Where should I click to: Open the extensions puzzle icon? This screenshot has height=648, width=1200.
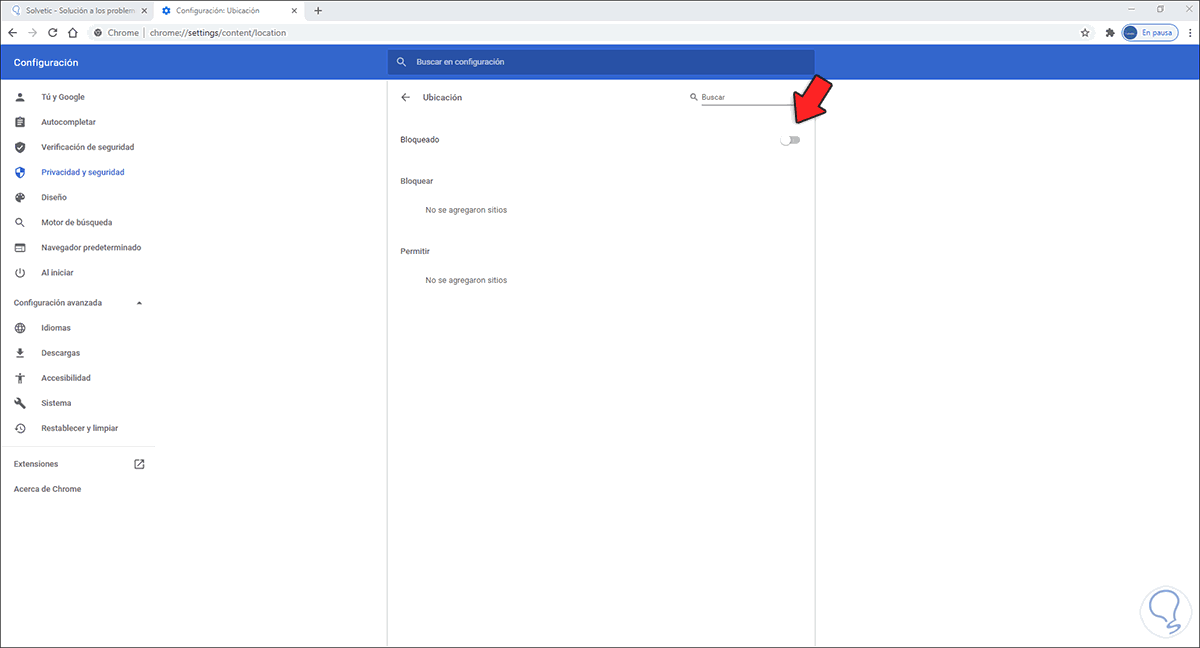coord(1110,32)
